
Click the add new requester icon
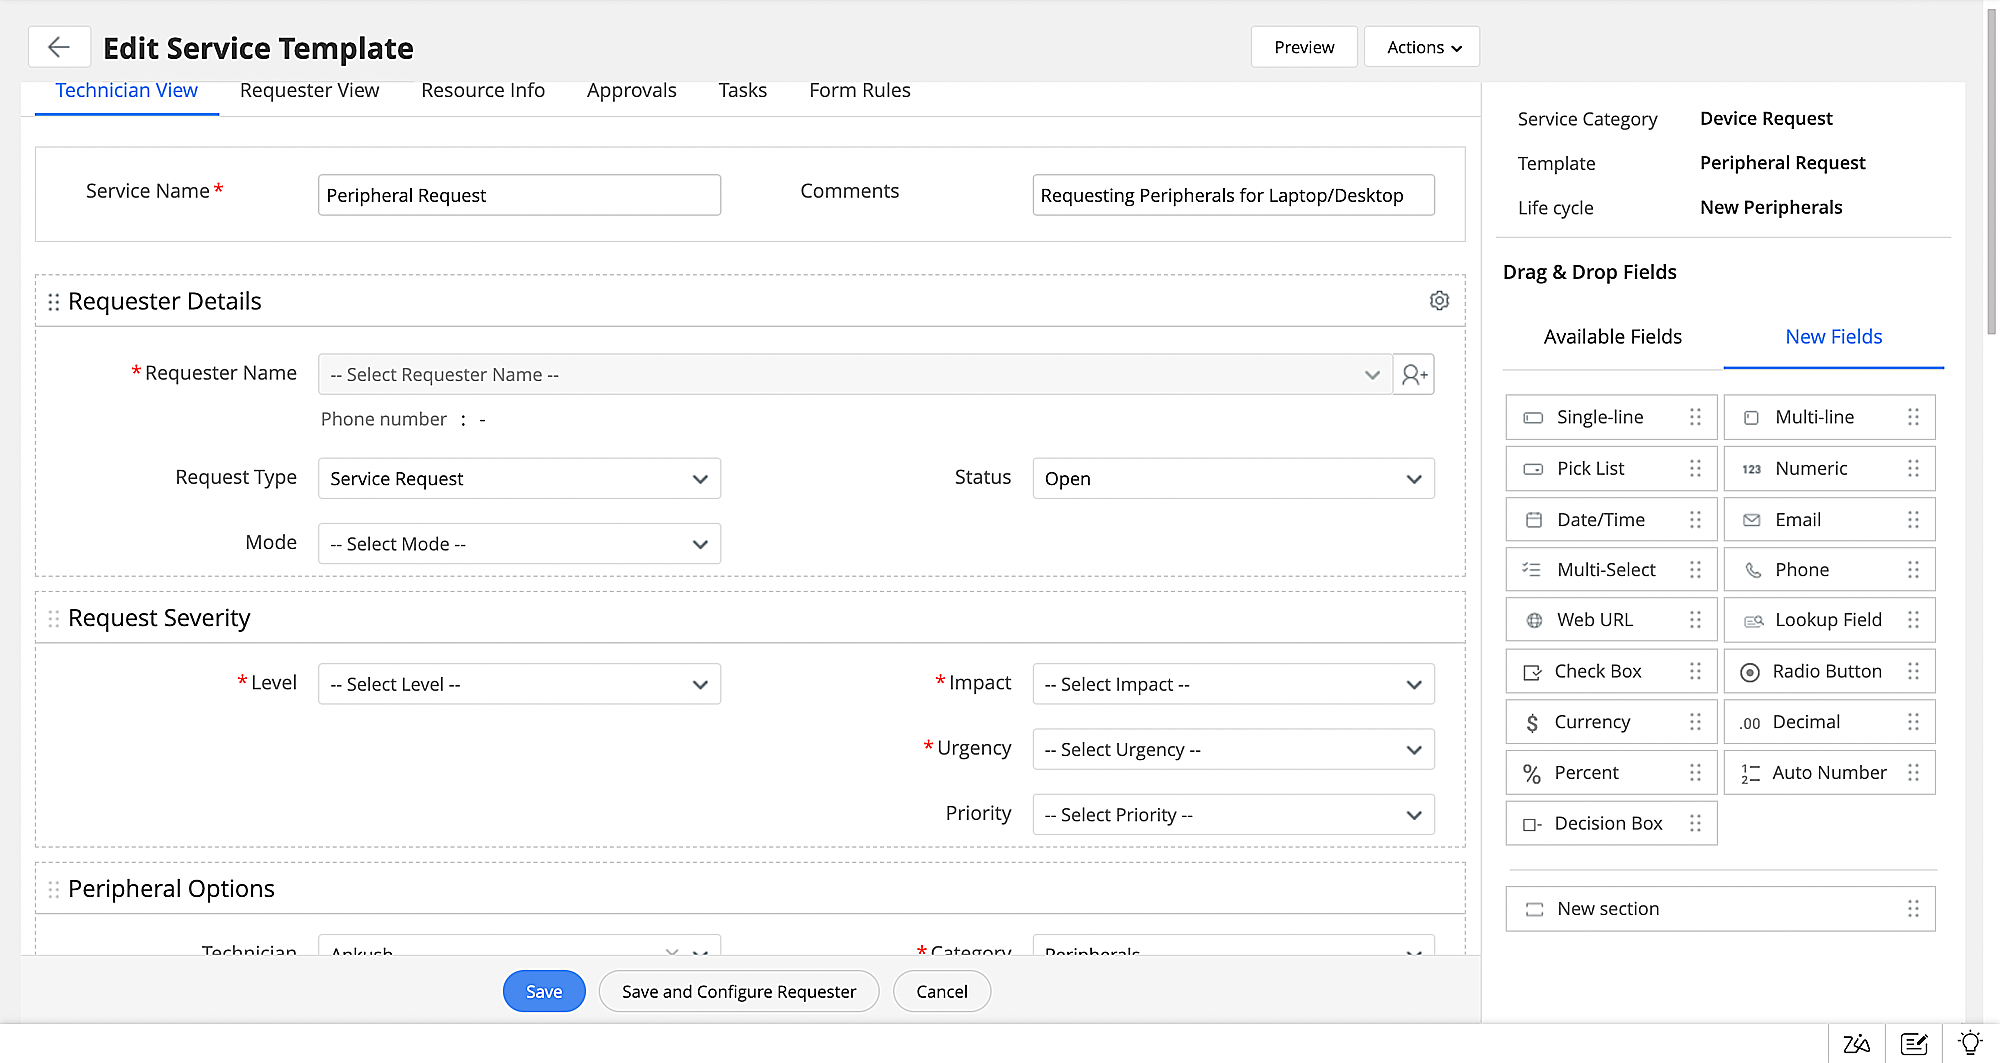pos(1414,375)
